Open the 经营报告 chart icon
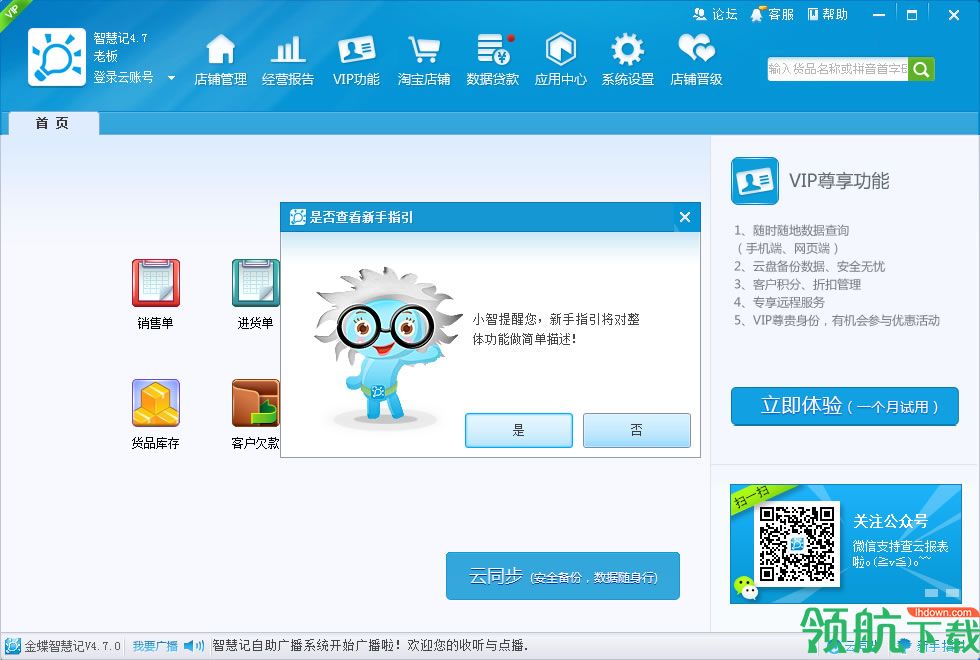 point(288,60)
